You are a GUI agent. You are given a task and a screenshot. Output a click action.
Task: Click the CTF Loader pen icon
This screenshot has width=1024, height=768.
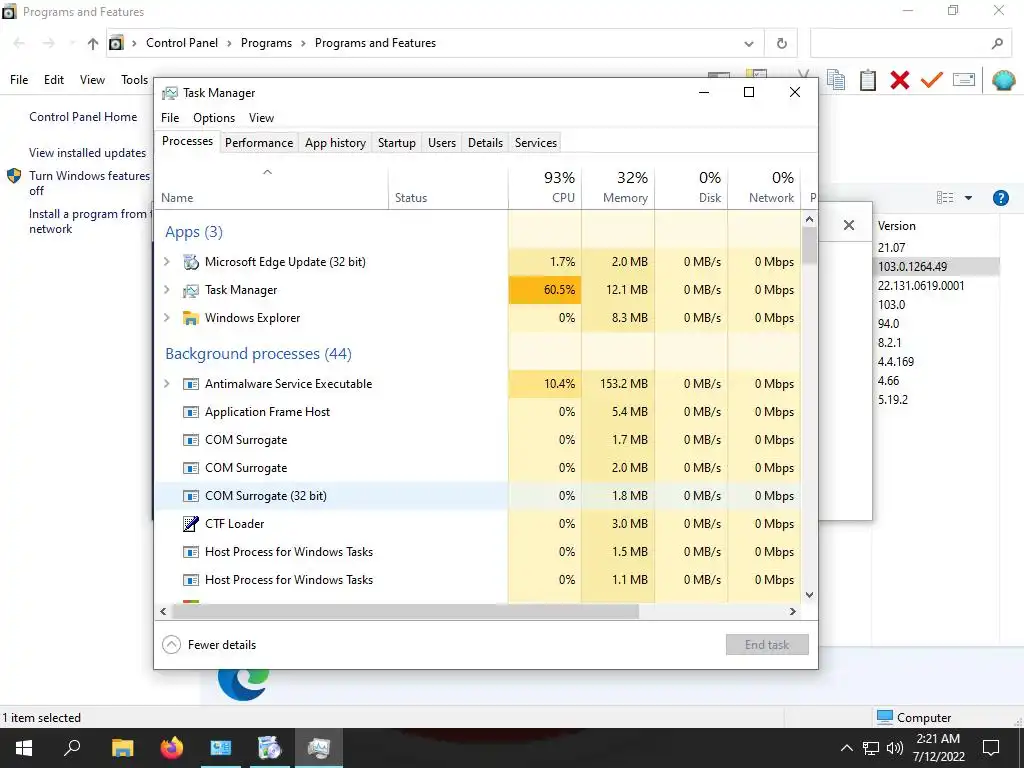[x=191, y=524]
